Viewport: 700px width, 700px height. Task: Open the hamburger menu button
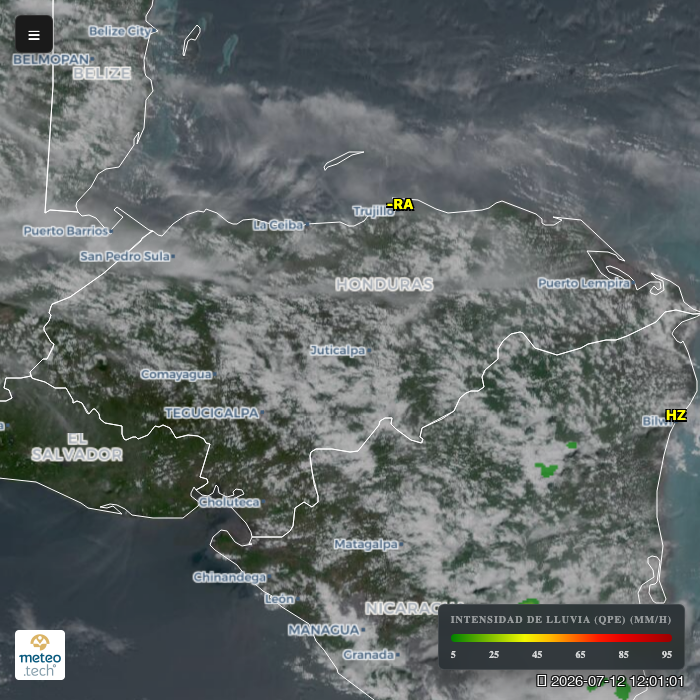coord(34,34)
